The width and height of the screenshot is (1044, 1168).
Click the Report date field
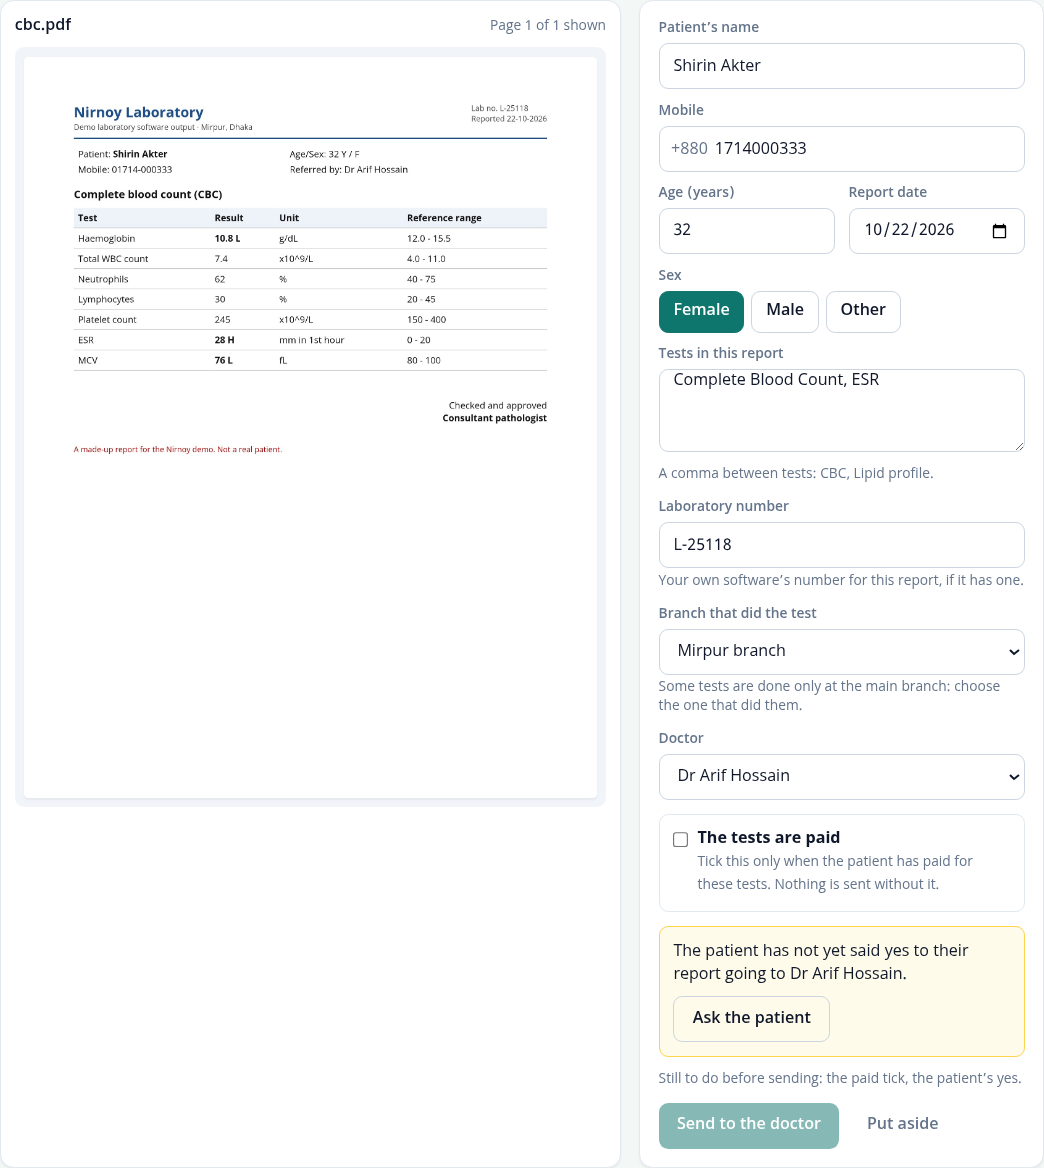(937, 231)
